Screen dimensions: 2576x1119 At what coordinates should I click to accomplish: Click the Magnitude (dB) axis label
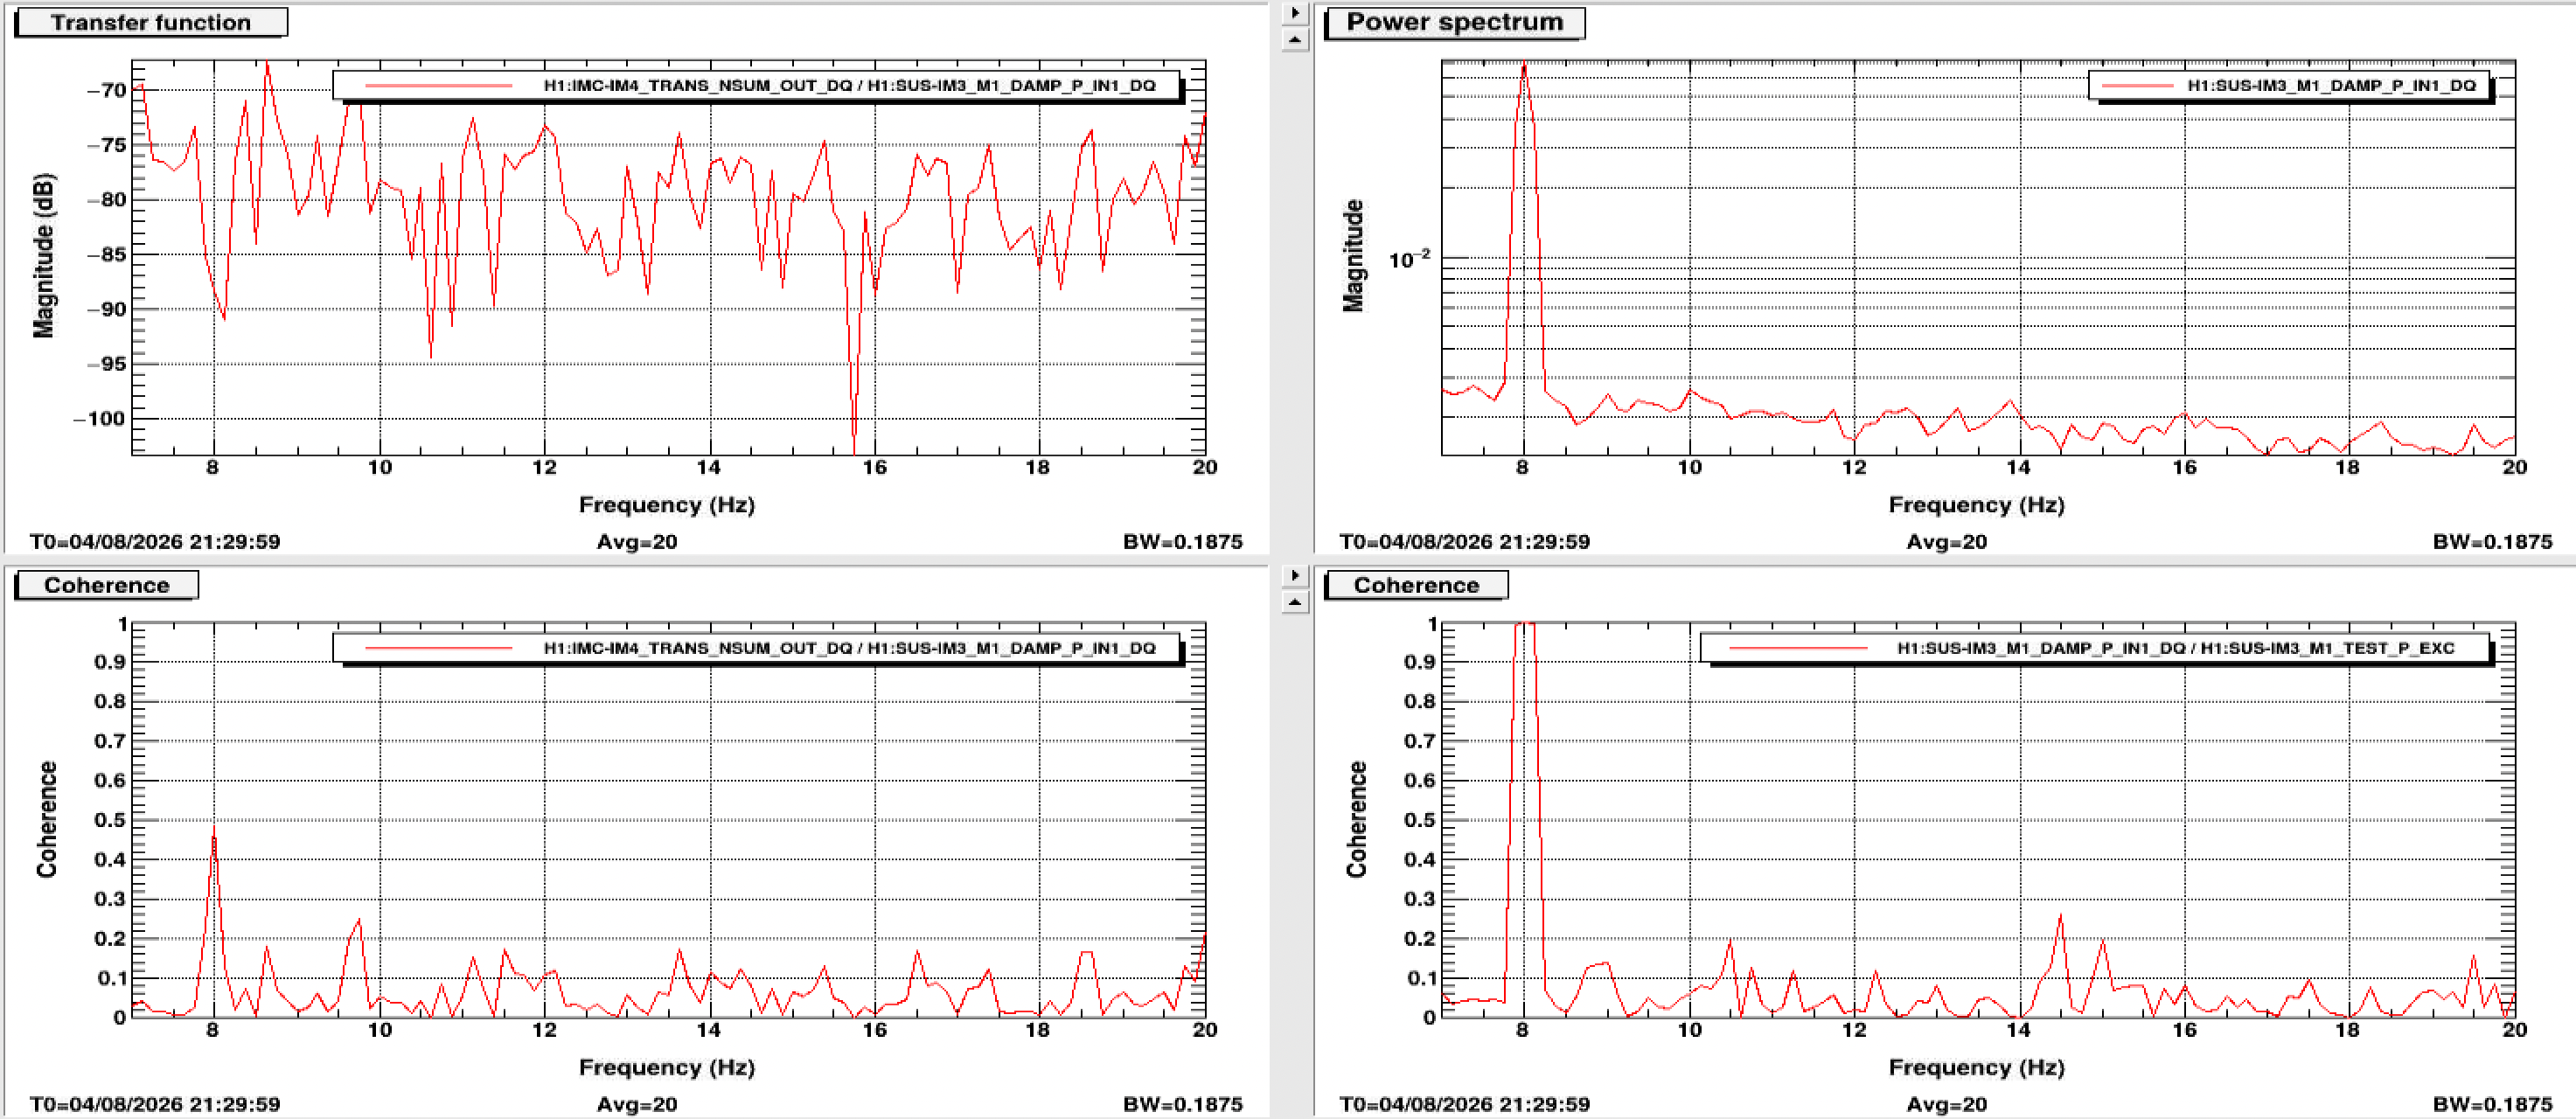[x=44, y=256]
